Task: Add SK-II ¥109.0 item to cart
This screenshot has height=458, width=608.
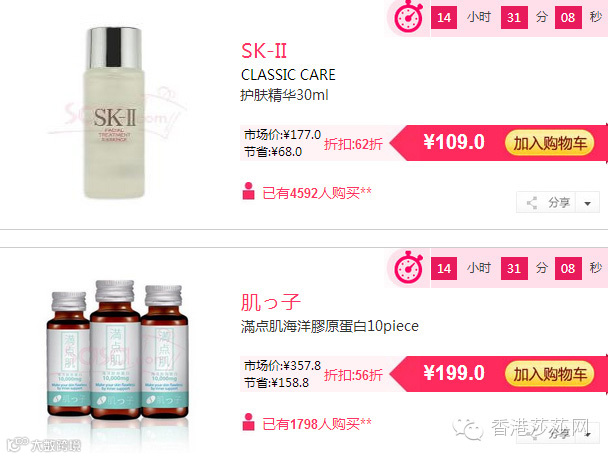Action: click(x=549, y=143)
